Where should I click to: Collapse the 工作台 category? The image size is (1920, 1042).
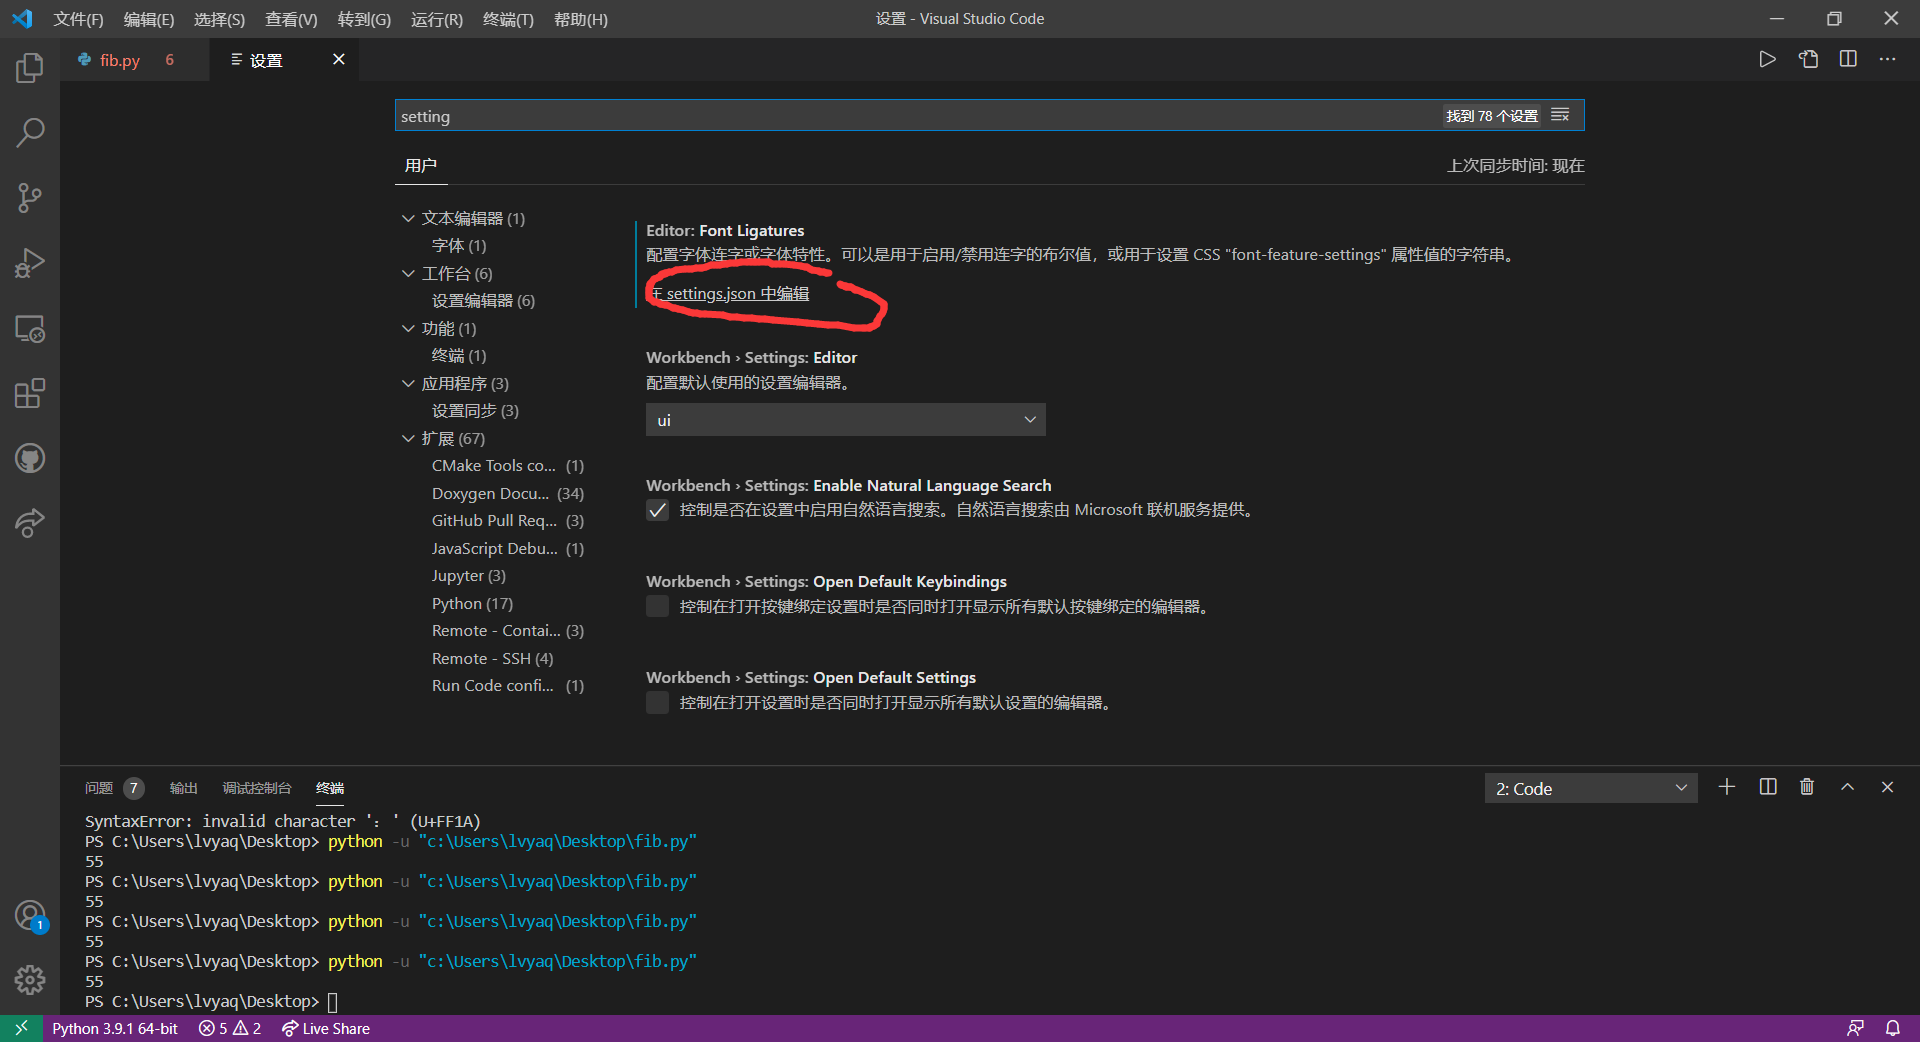408,273
